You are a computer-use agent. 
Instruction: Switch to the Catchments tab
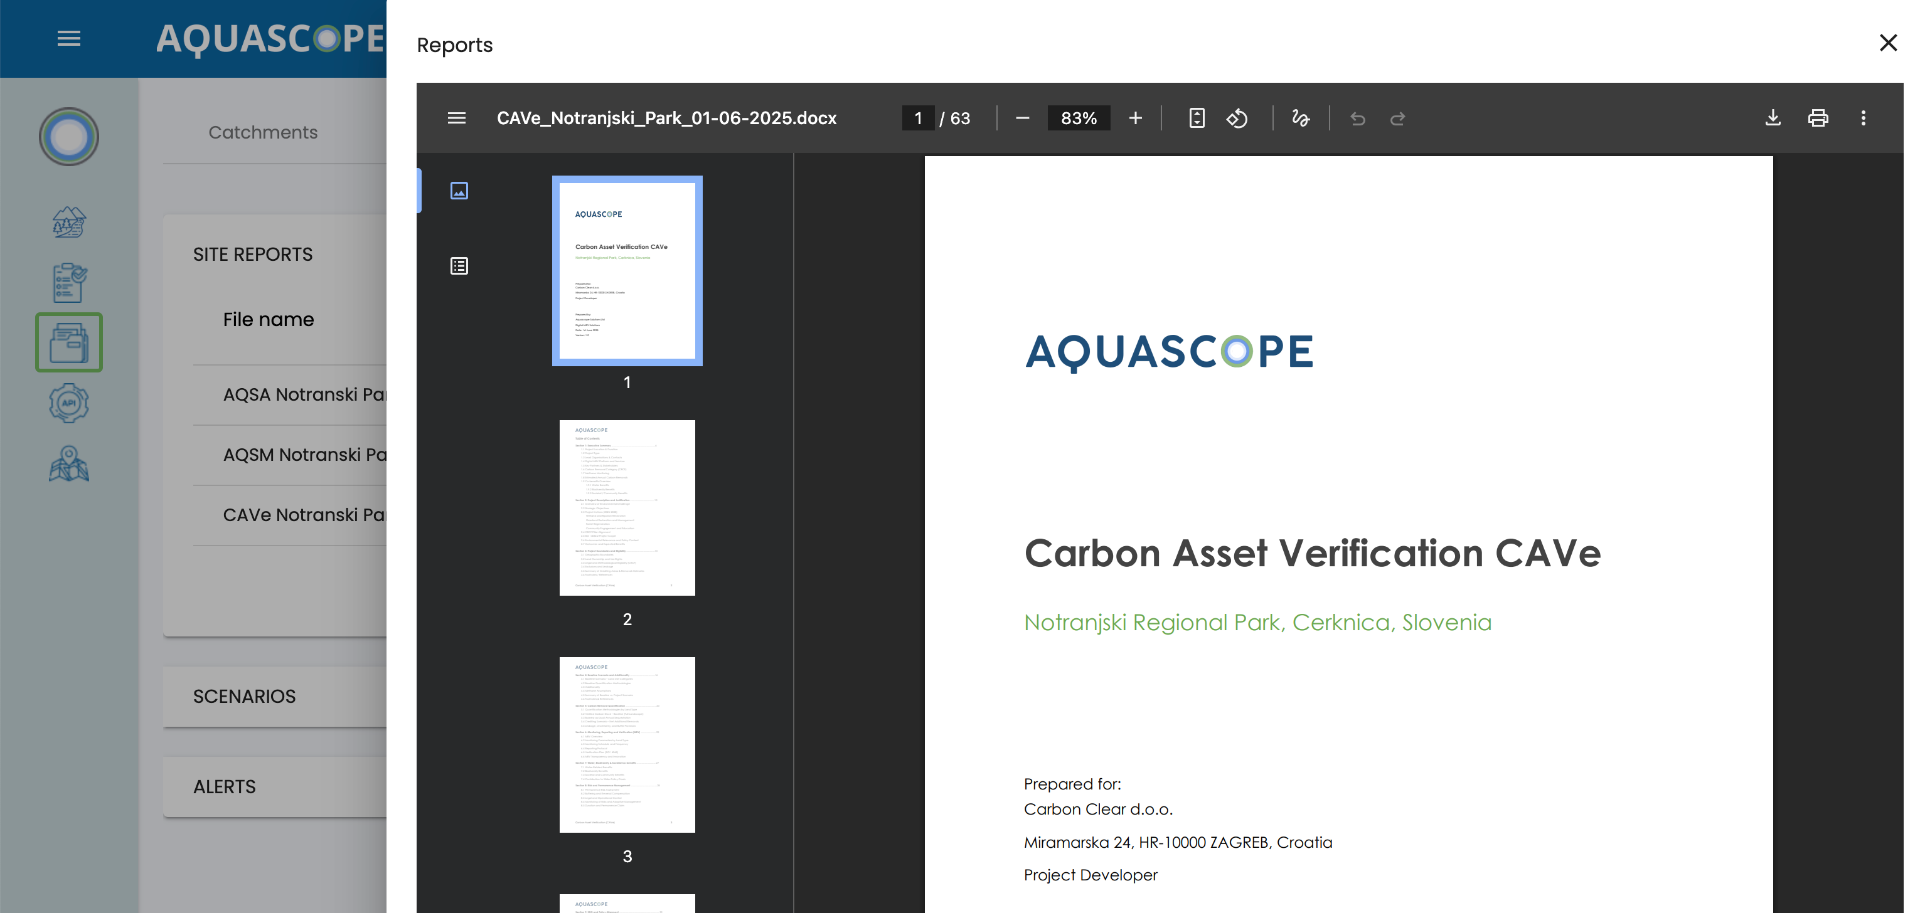[263, 132]
